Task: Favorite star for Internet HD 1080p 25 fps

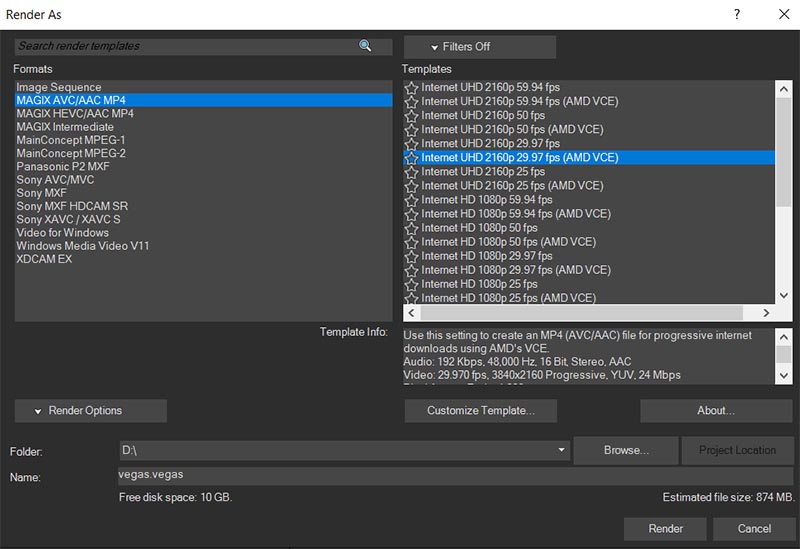Action: (411, 284)
